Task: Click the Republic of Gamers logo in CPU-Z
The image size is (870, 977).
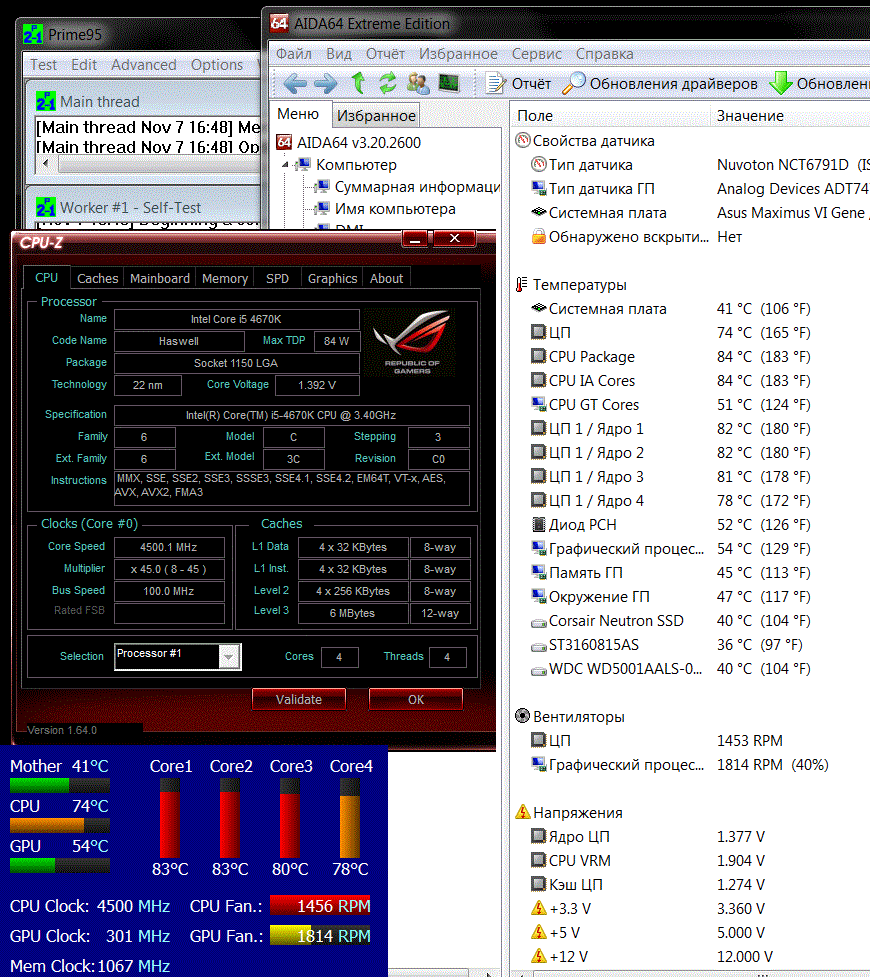Action: pyautogui.click(x=409, y=343)
